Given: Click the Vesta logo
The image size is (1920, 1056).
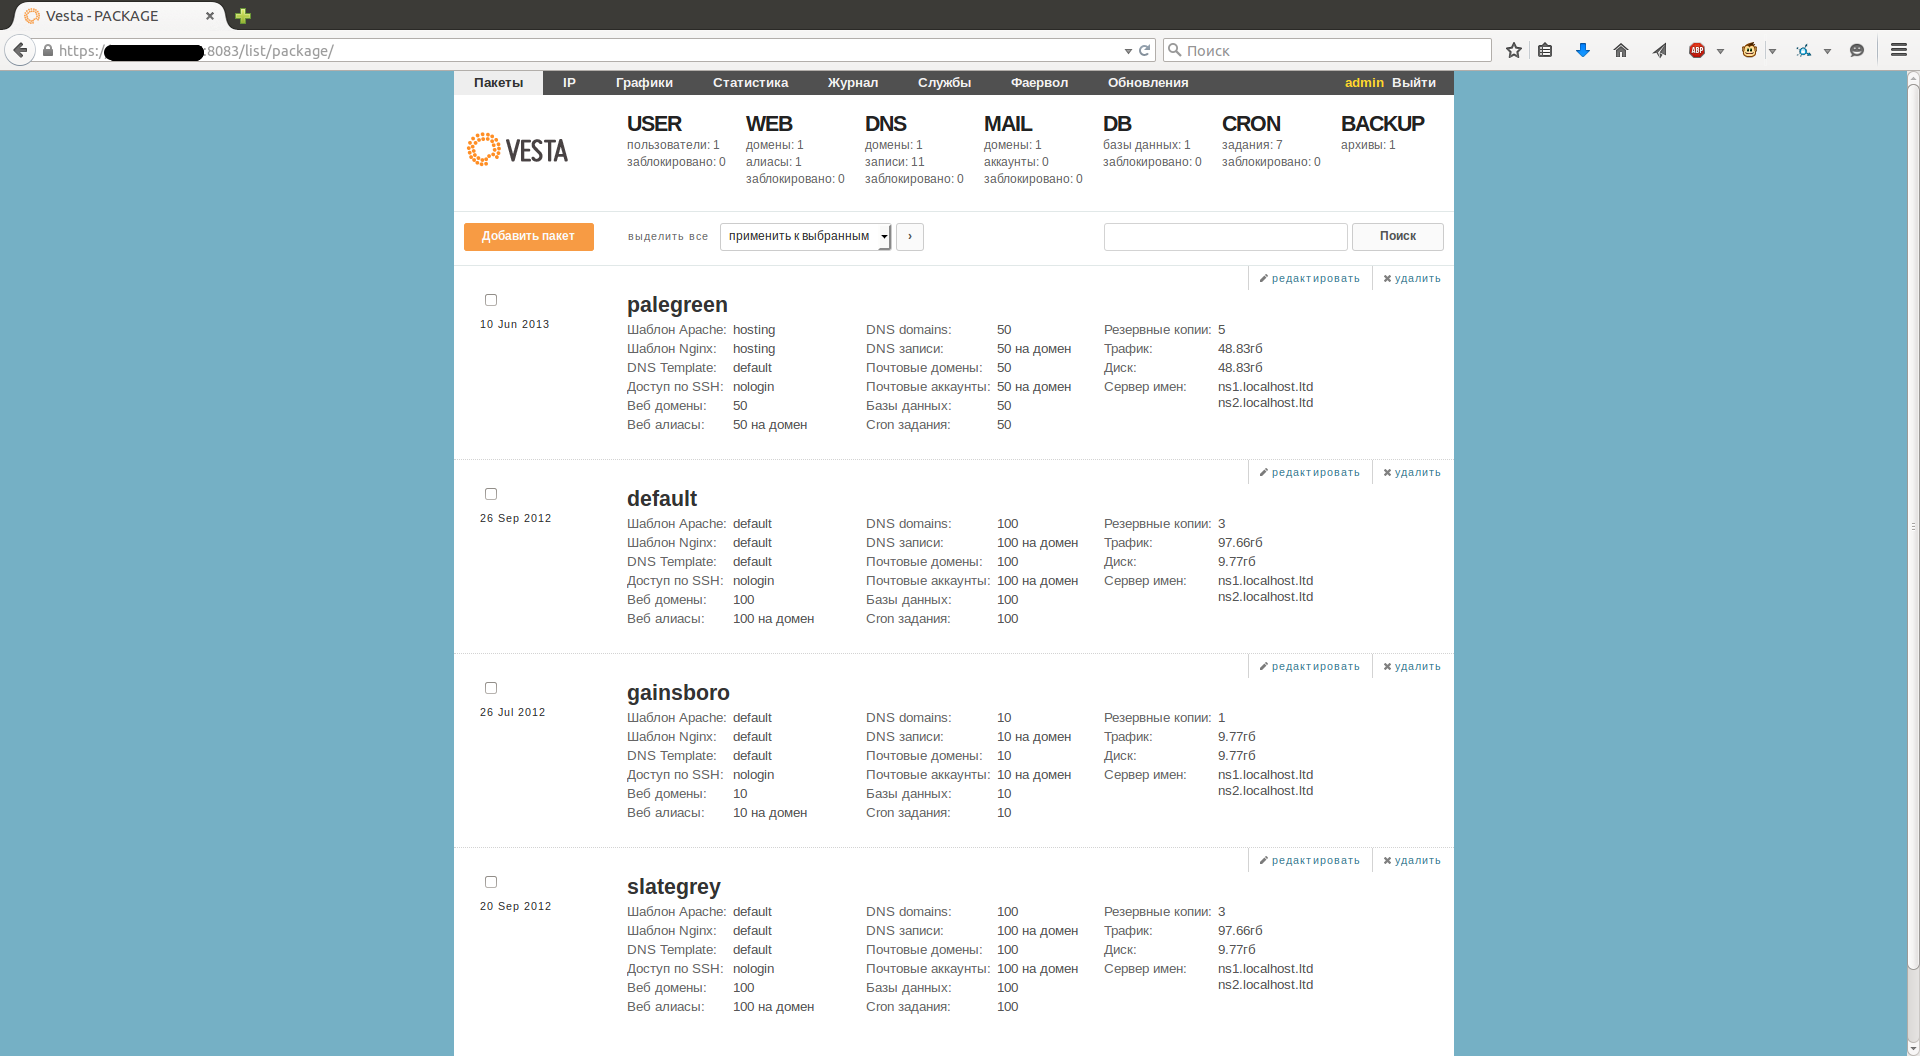Looking at the screenshot, I should coord(518,150).
